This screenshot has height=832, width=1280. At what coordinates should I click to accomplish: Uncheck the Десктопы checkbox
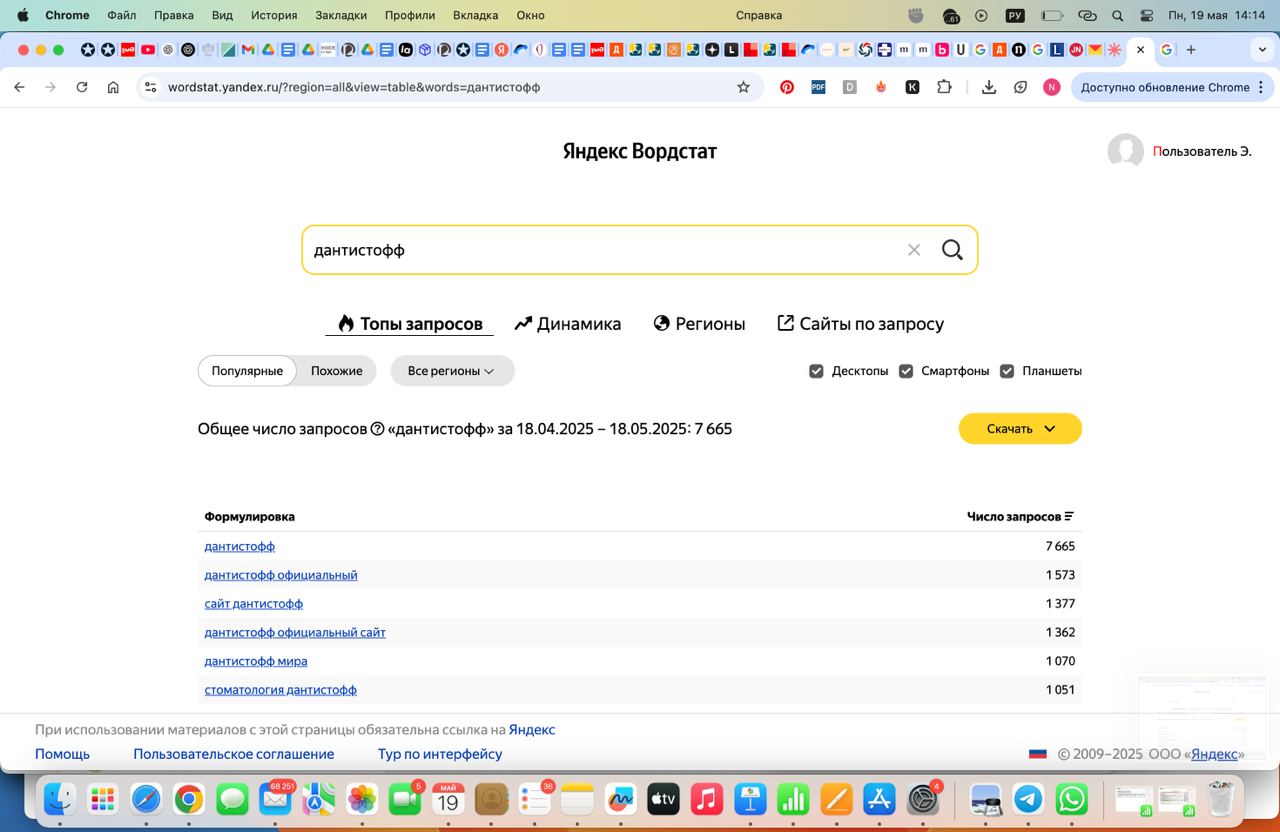coord(817,371)
